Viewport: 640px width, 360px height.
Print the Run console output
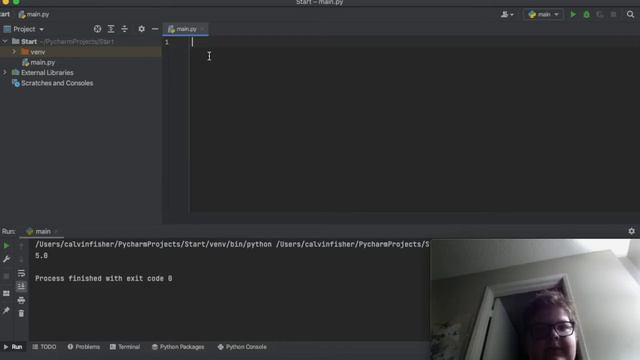point(21,300)
